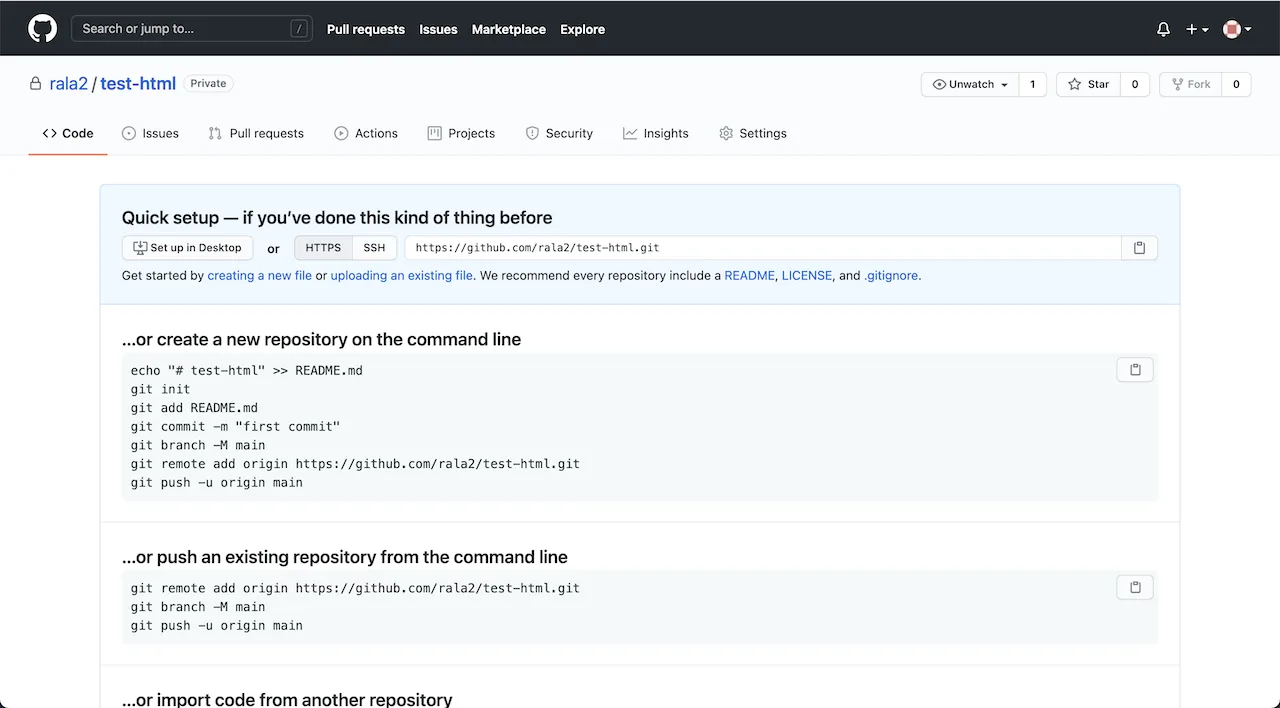Select the HTTPS clone option

point(322,247)
